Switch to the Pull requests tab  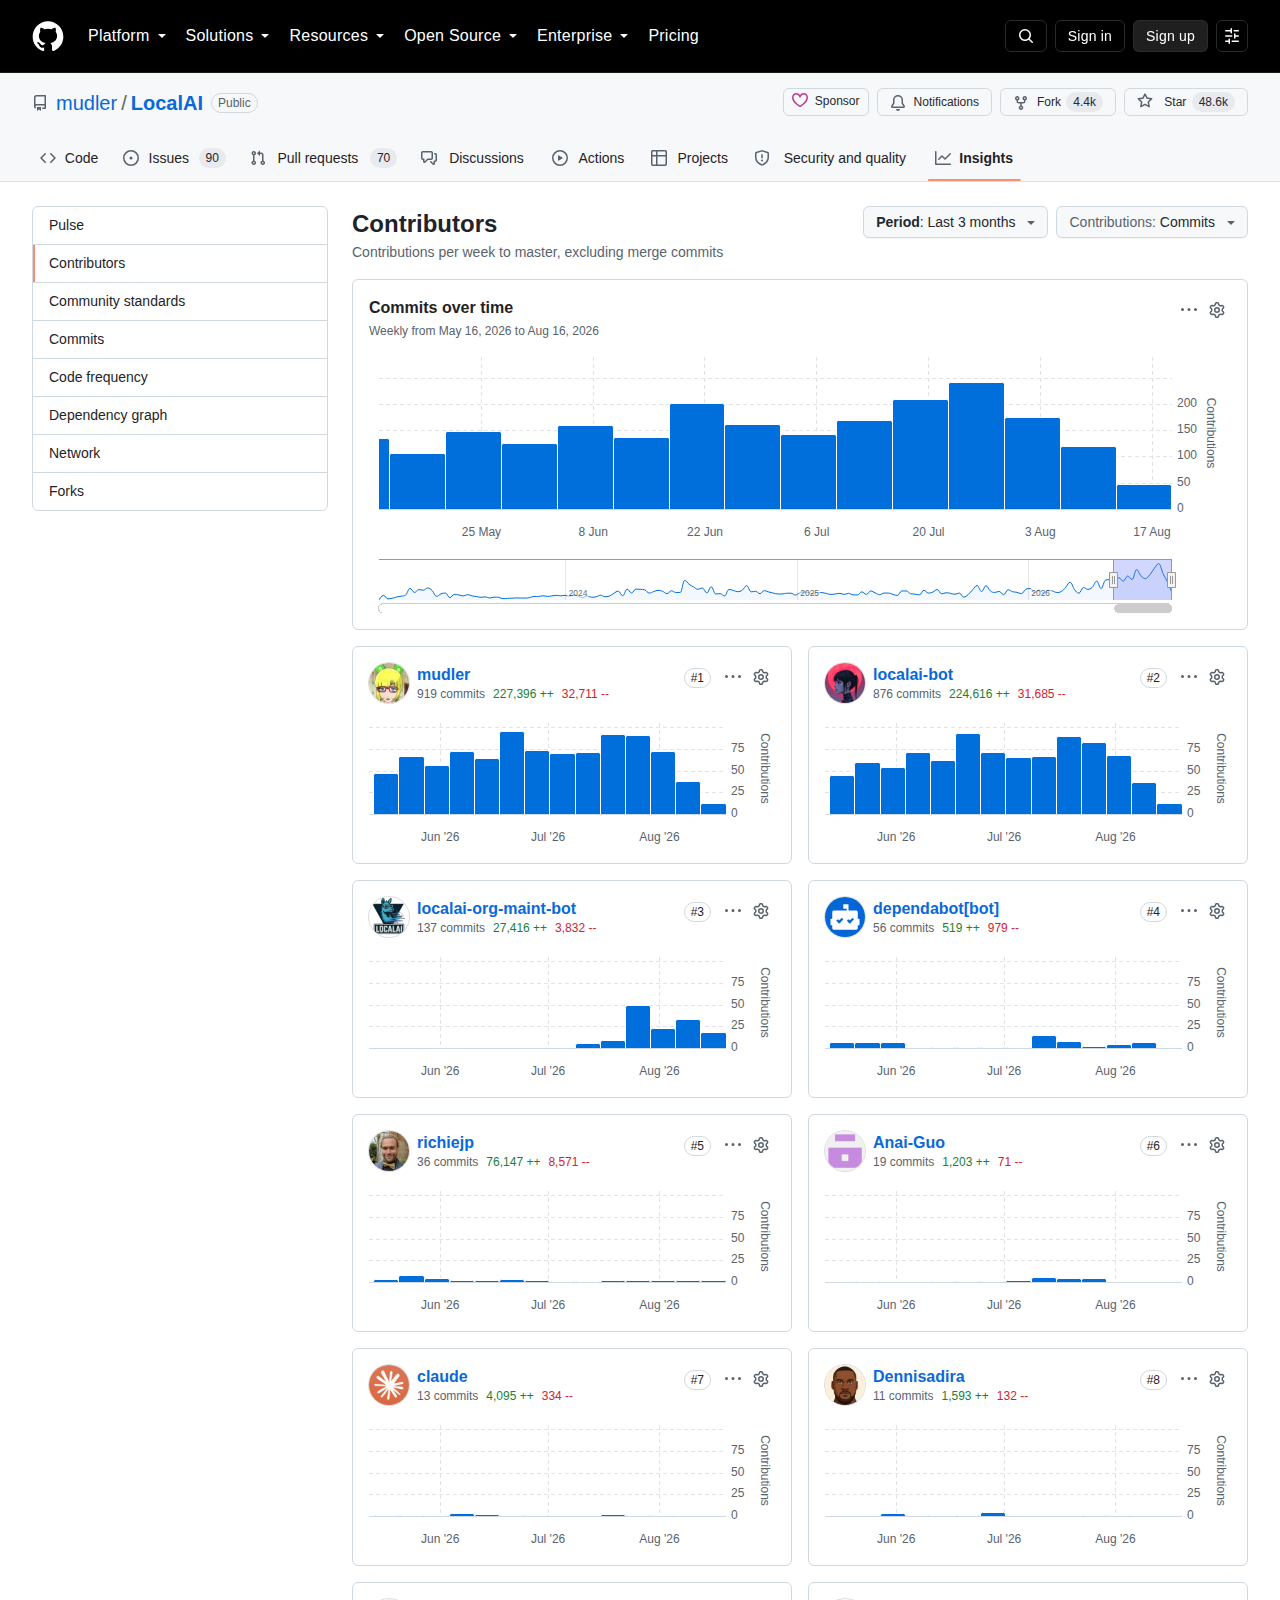pyautogui.click(x=322, y=158)
